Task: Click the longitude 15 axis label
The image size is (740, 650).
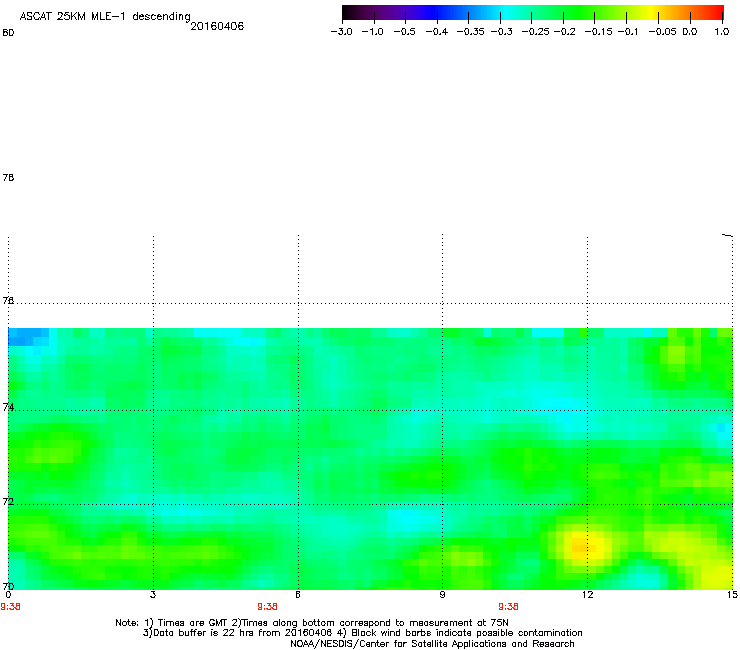Action: click(x=732, y=595)
